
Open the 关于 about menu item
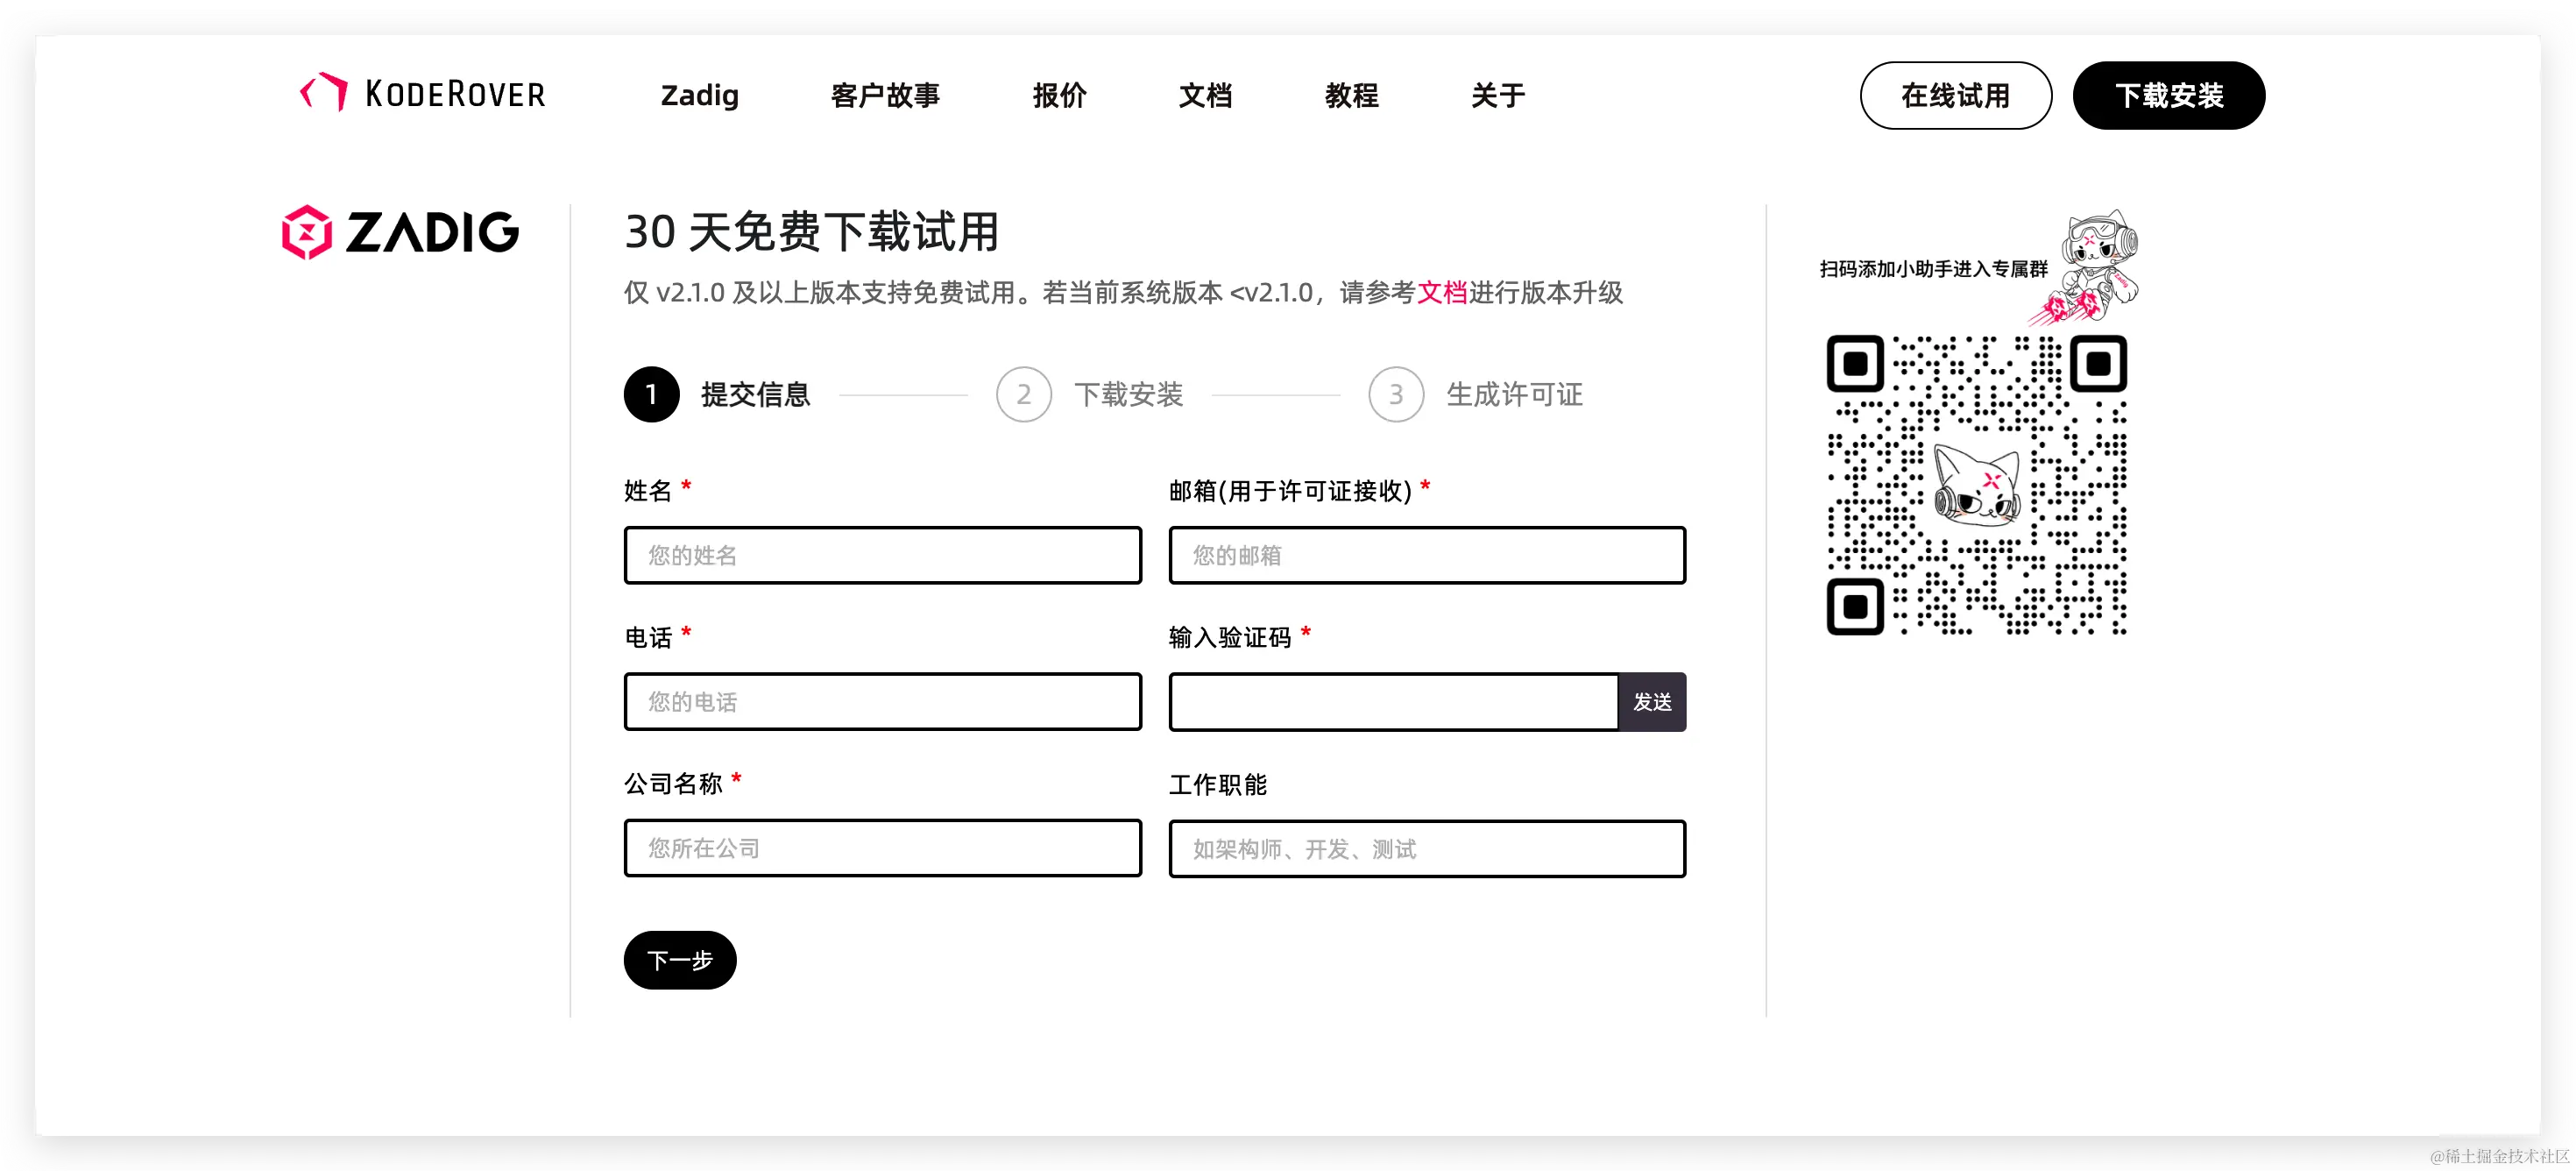point(1497,95)
